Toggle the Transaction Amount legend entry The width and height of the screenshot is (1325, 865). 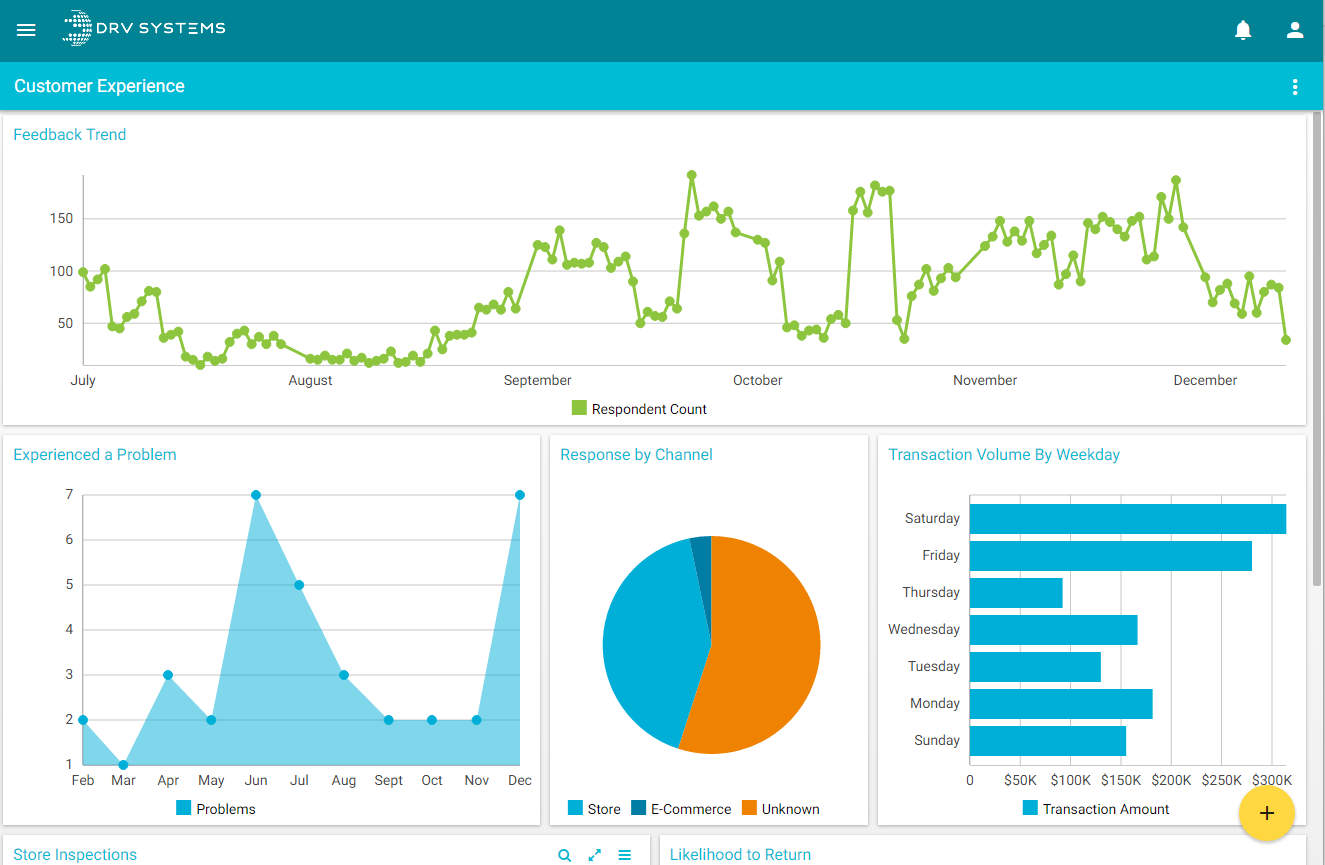coord(1096,808)
